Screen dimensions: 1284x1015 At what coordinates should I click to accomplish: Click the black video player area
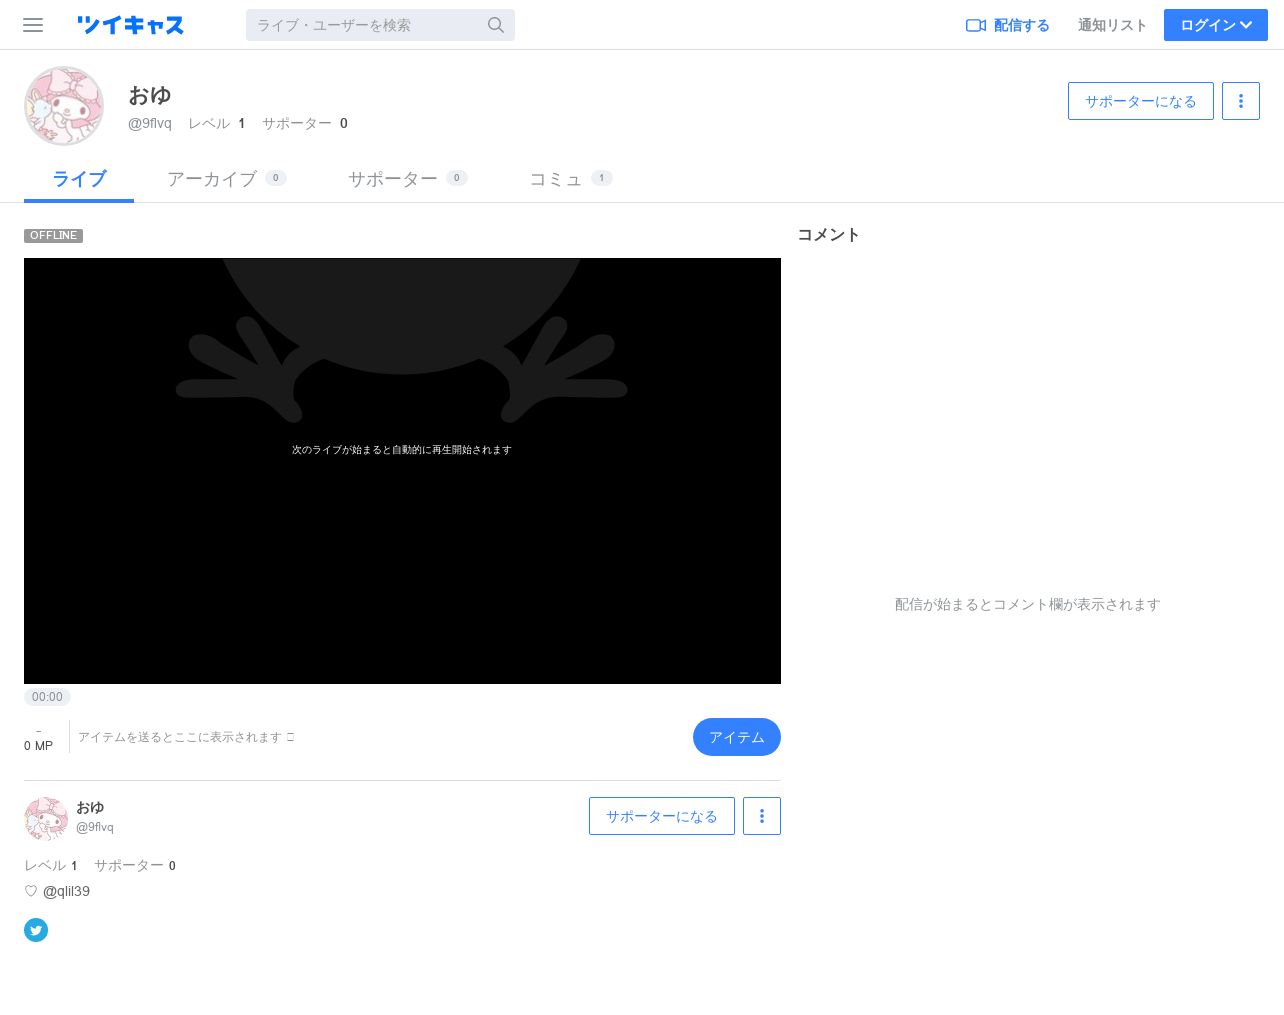402,471
